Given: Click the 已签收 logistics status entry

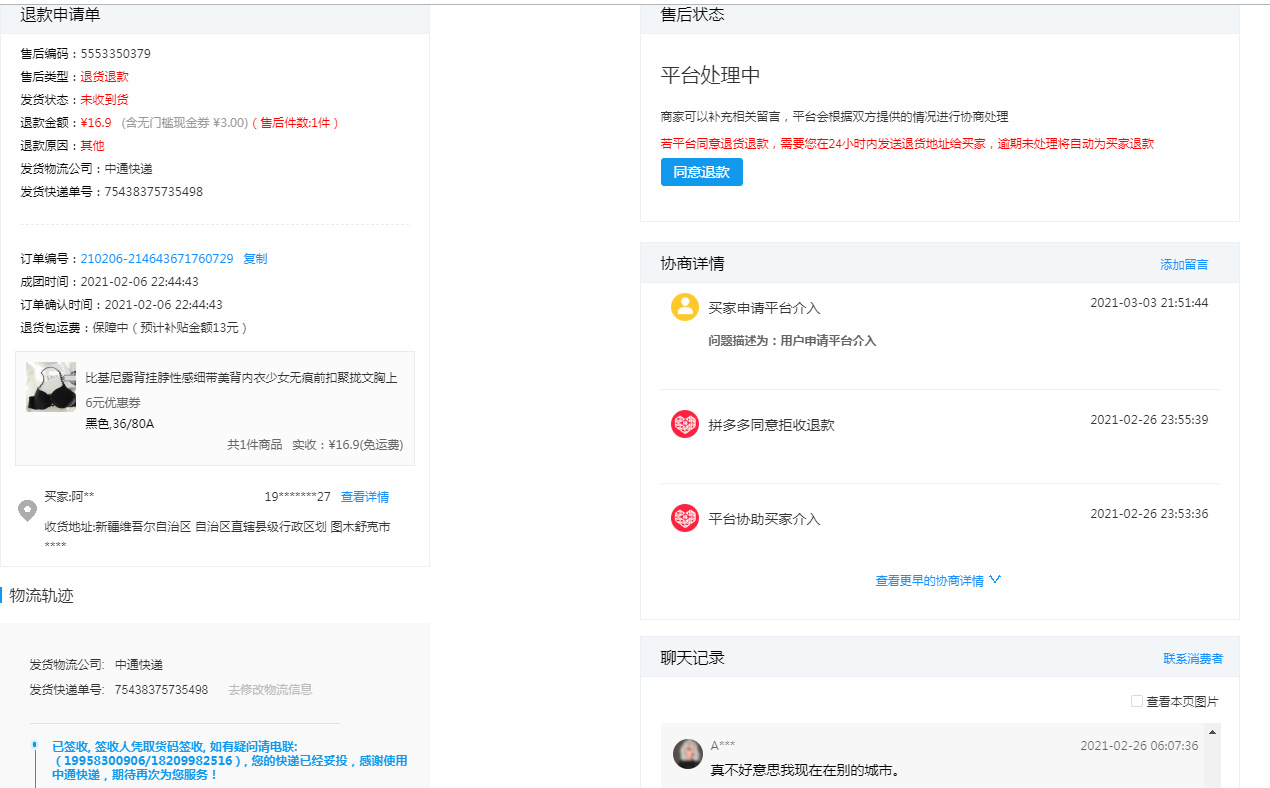Looking at the screenshot, I should coord(230,760).
